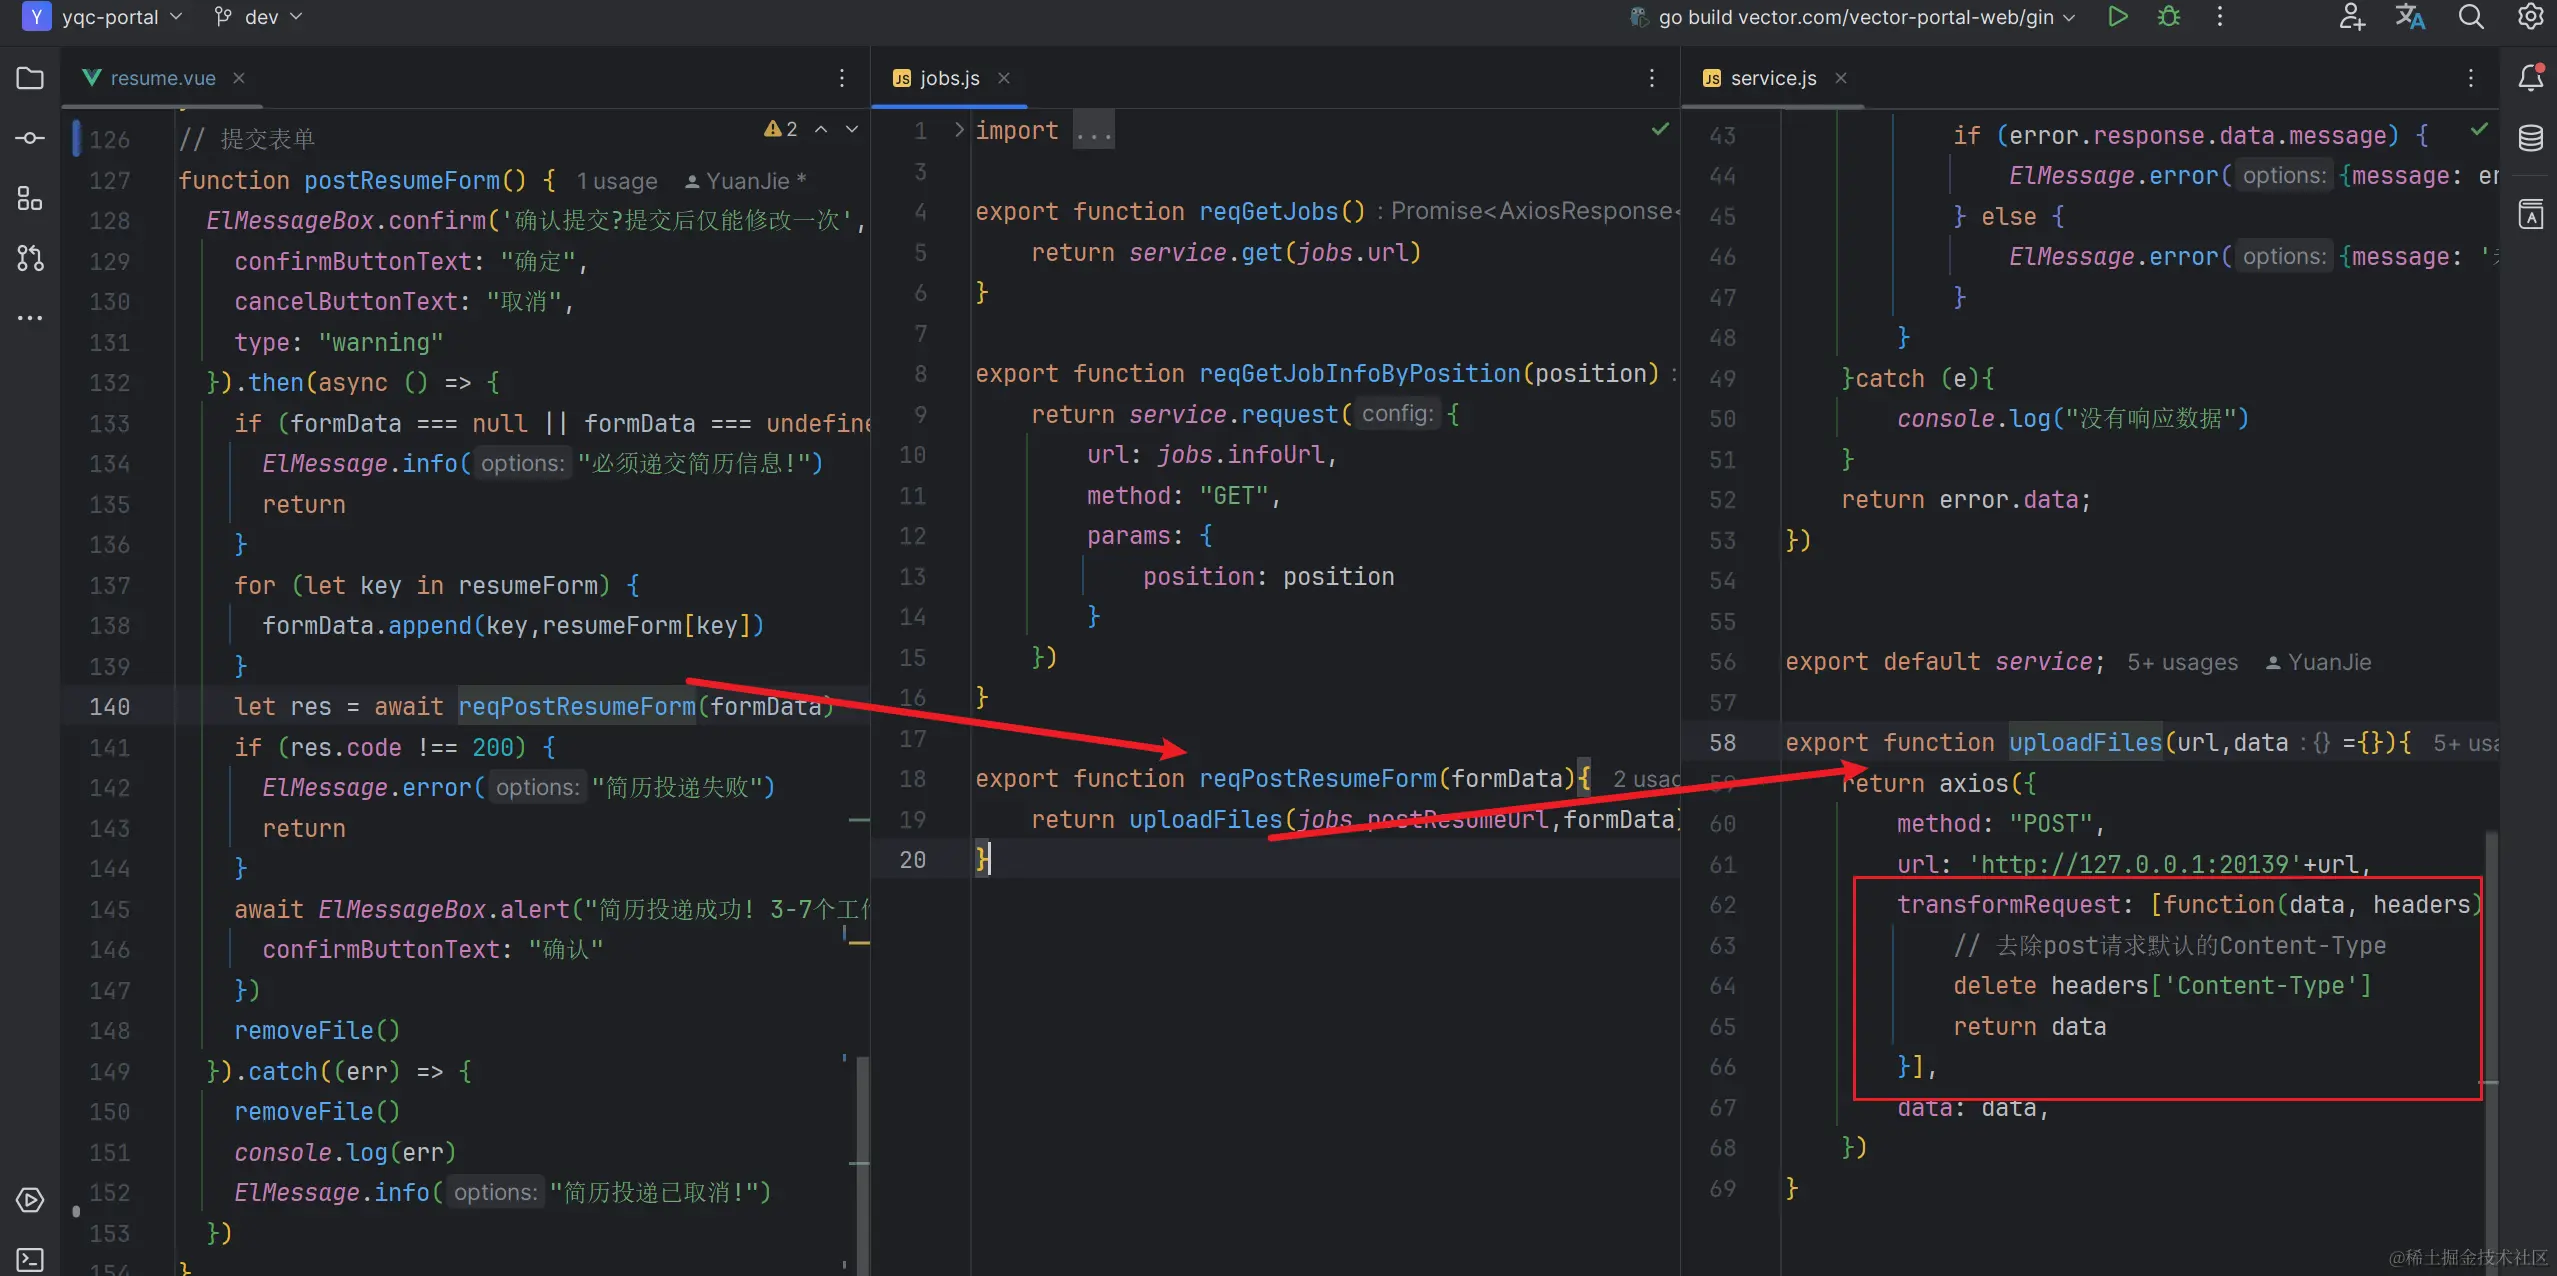Screen dimensions: 2557x1276
Task: Open the Project folder tool window
Action: tap(30, 78)
